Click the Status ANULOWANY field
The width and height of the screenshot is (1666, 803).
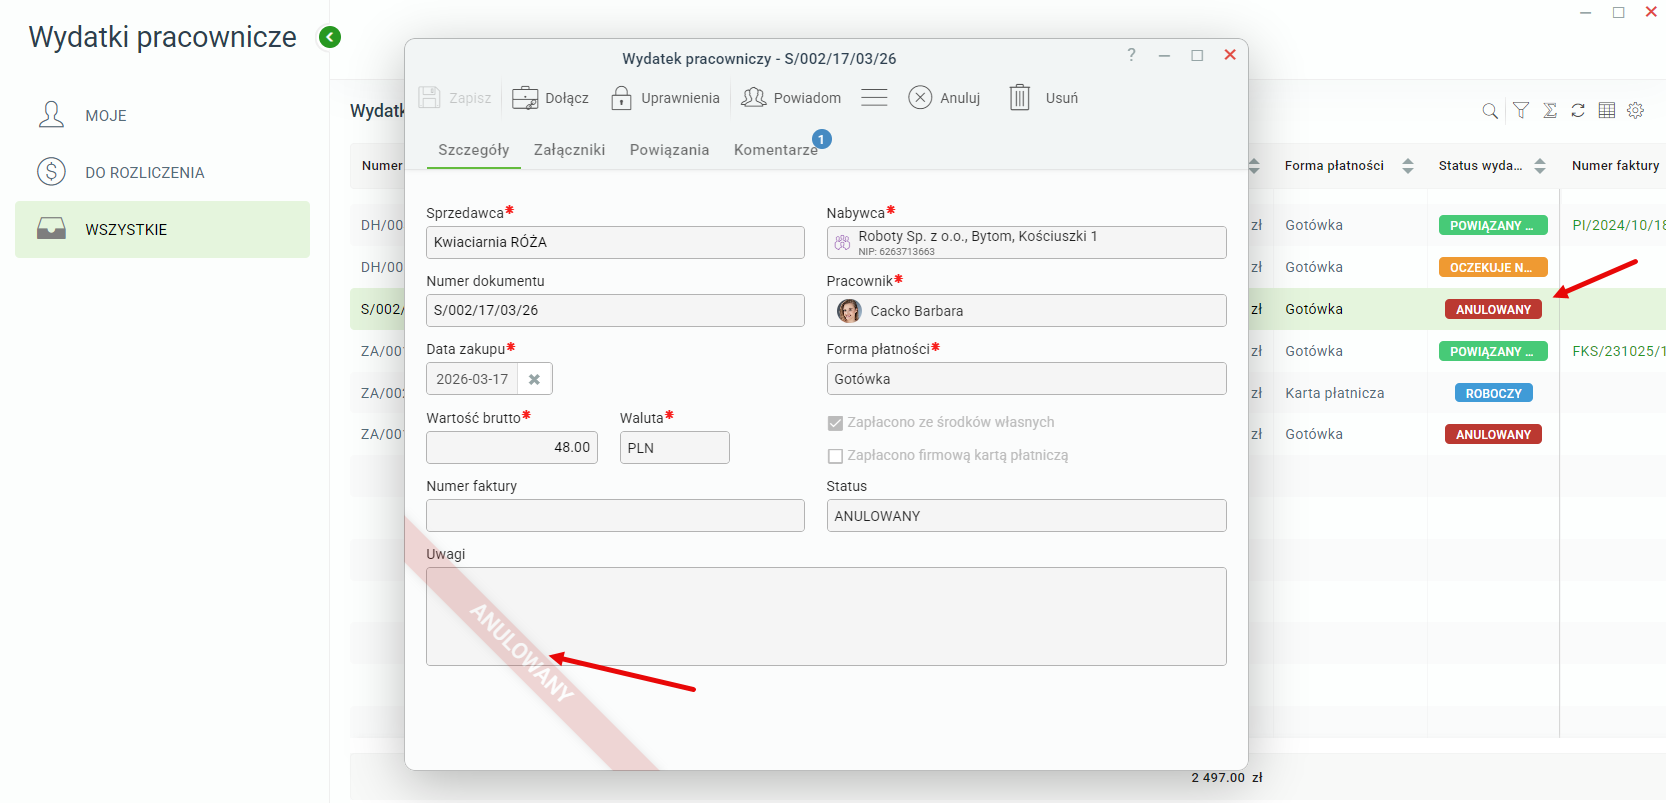(x=1027, y=515)
